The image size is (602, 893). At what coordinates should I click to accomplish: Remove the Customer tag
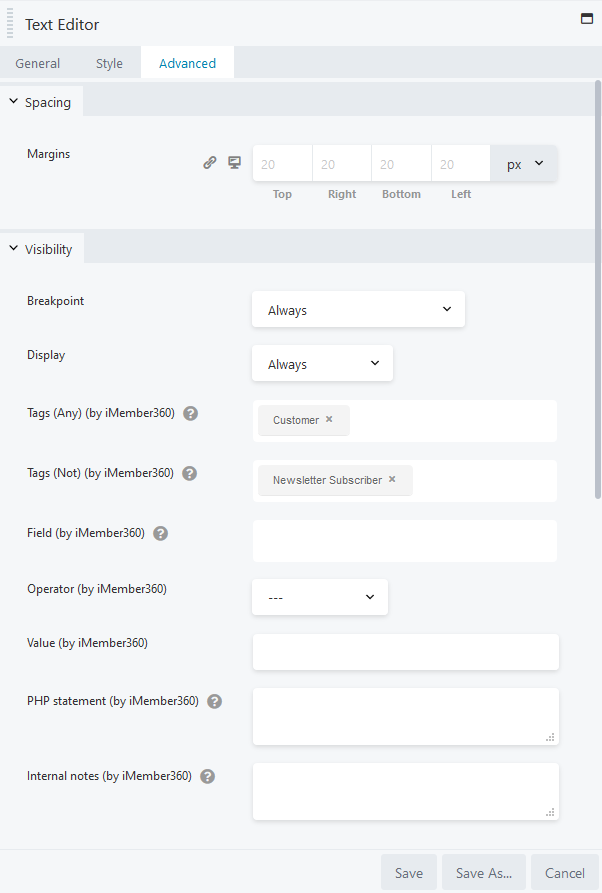click(x=327, y=420)
